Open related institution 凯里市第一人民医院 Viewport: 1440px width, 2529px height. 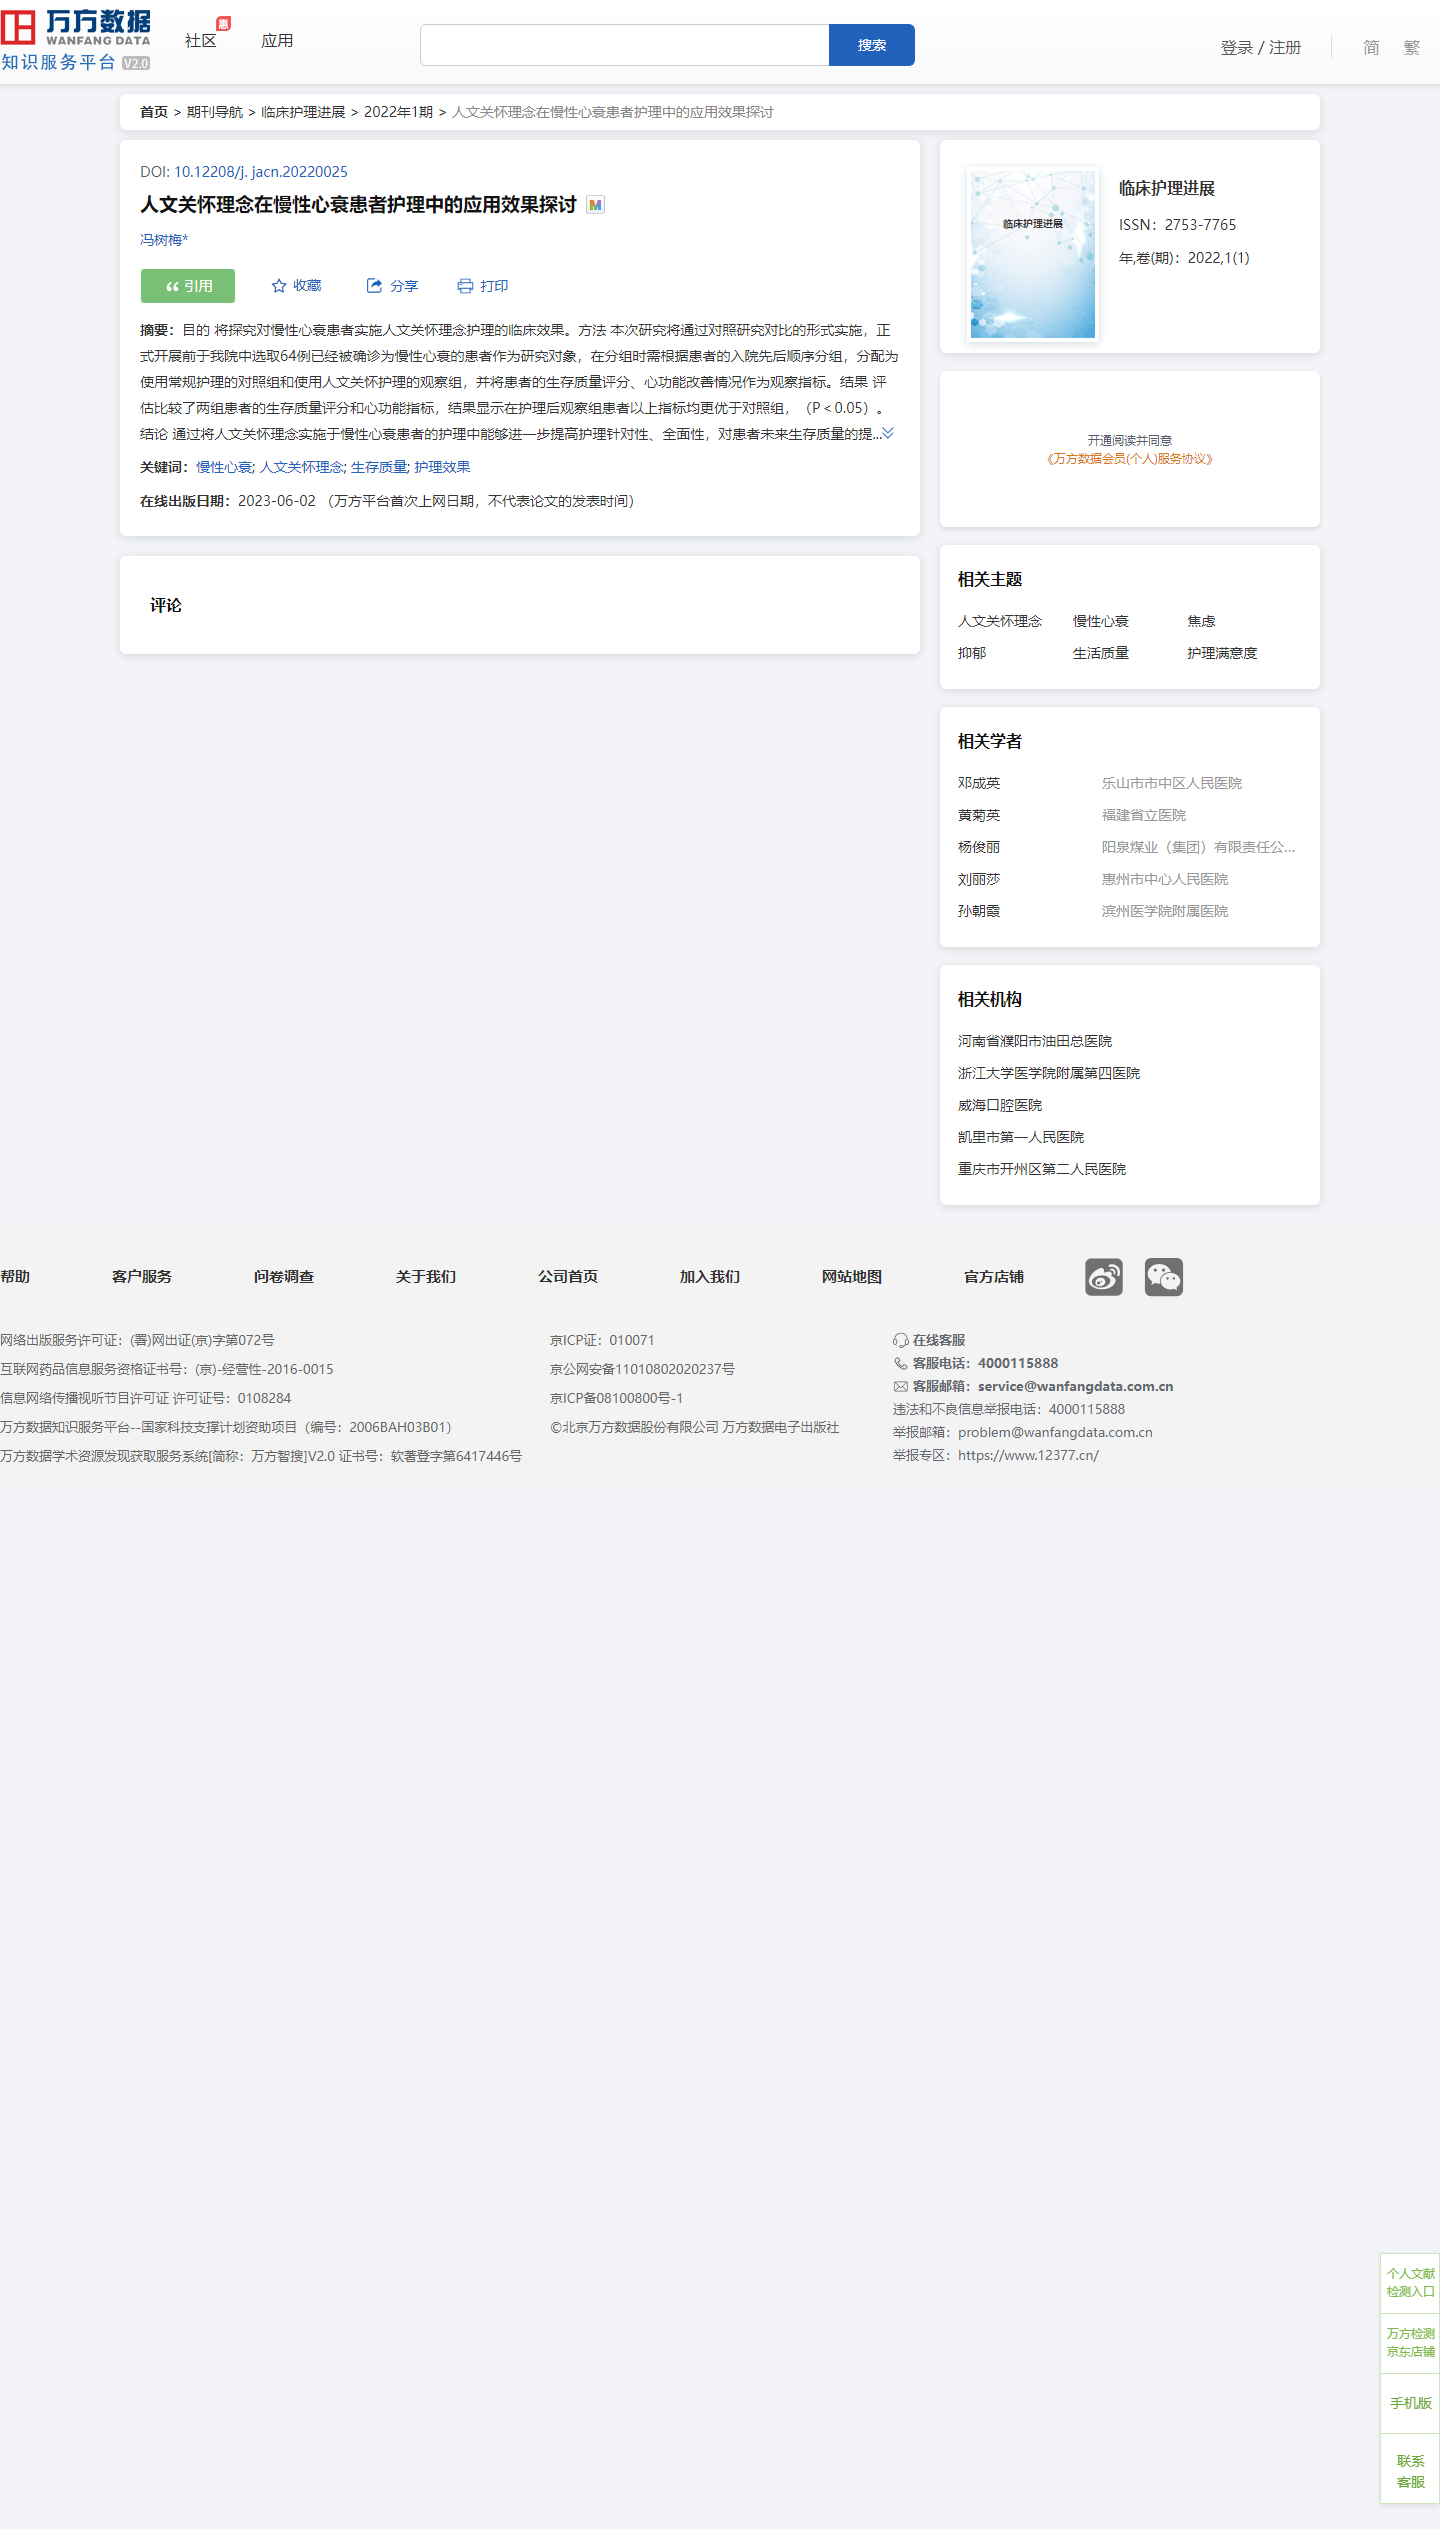[1021, 1137]
